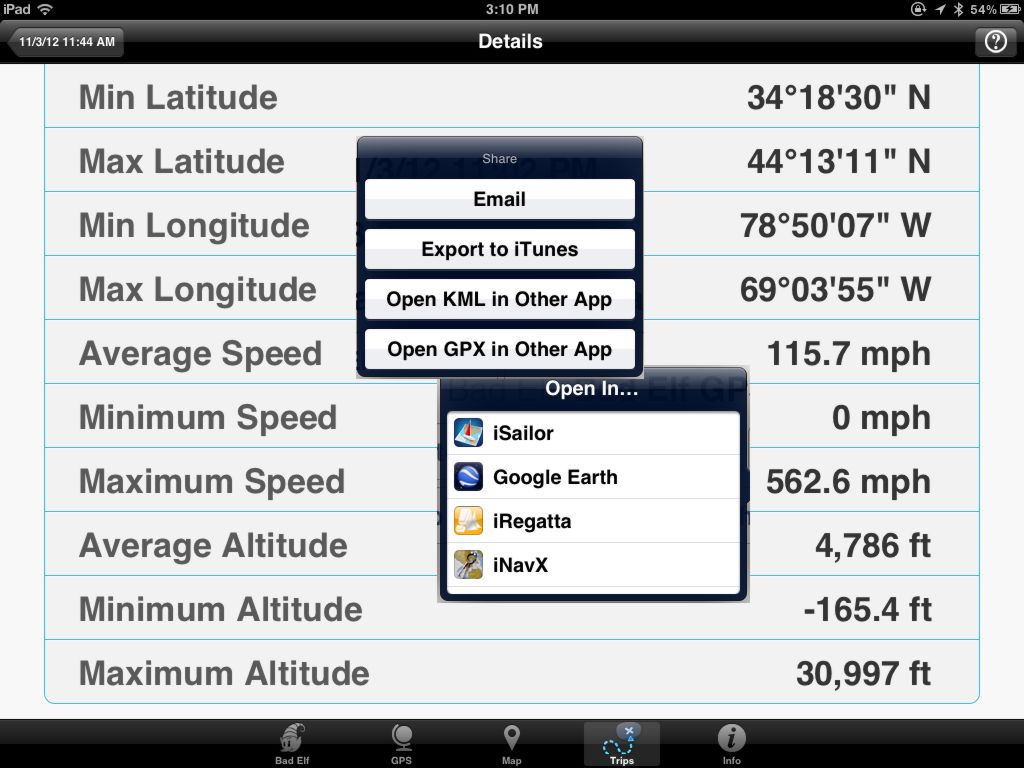Select the Min Longitude row label

(194, 225)
